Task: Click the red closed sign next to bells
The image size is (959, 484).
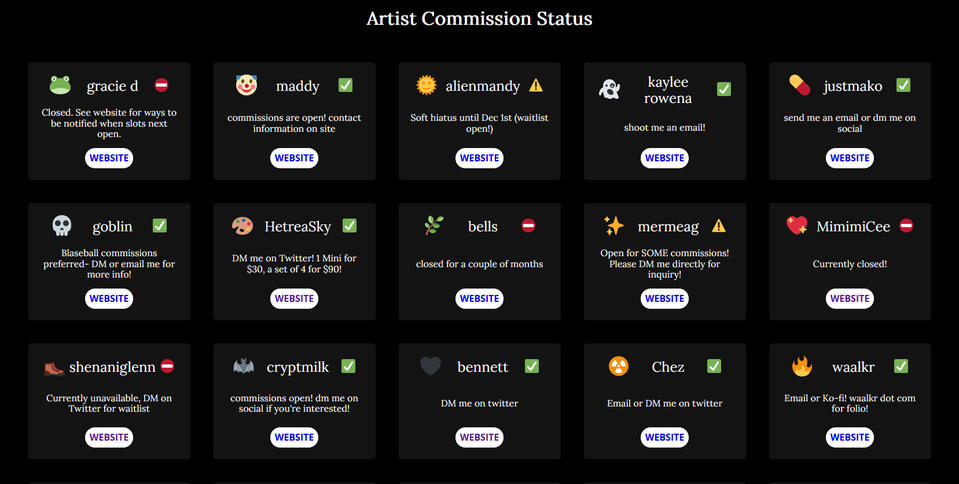Action: pyautogui.click(x=528, y=226)
